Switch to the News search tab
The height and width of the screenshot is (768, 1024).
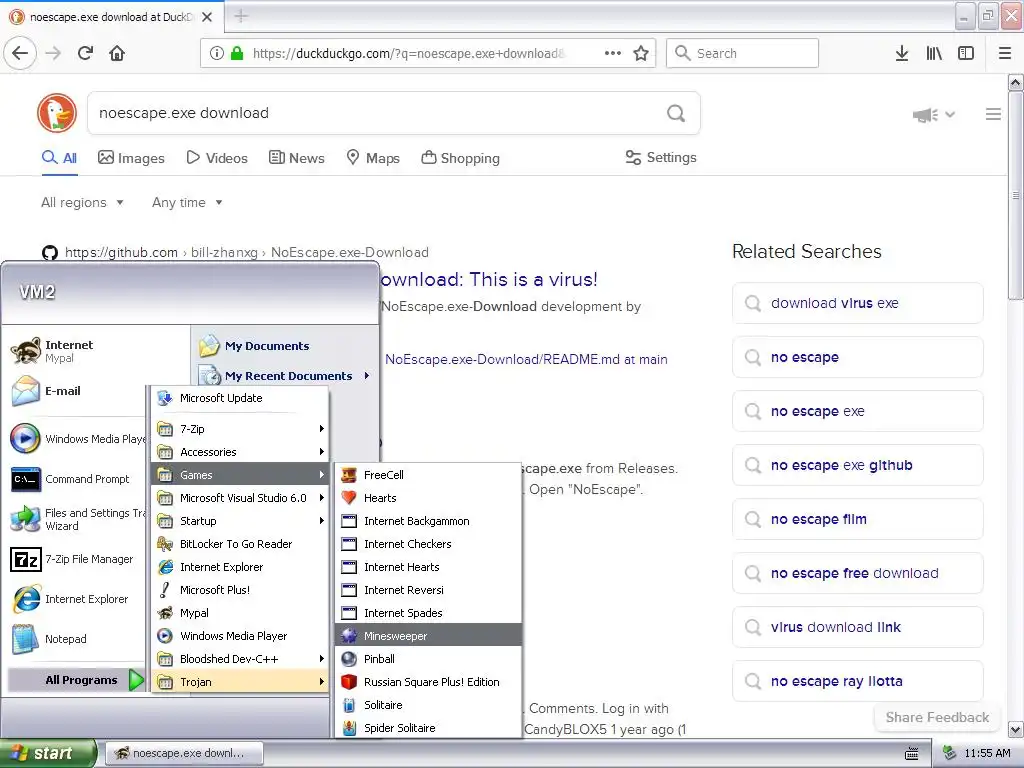coord(296,158)
